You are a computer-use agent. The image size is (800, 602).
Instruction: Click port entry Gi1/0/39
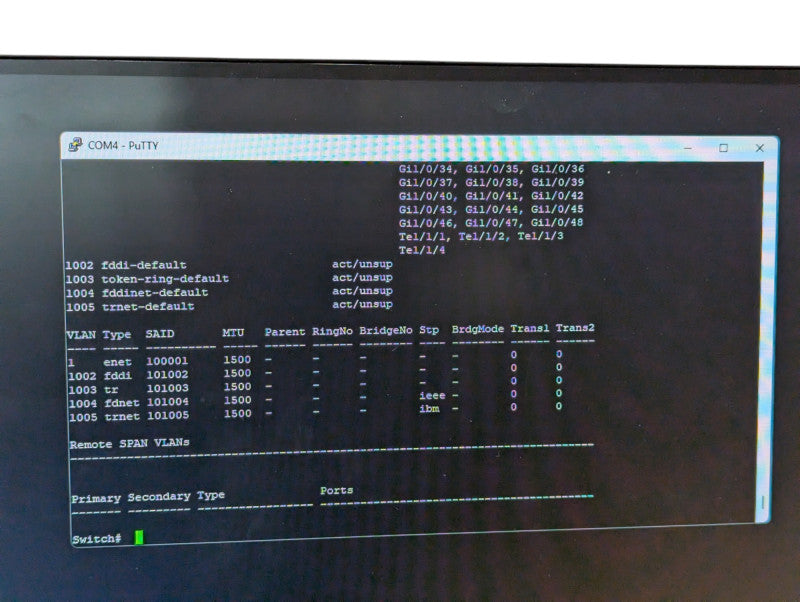[558, 182]
